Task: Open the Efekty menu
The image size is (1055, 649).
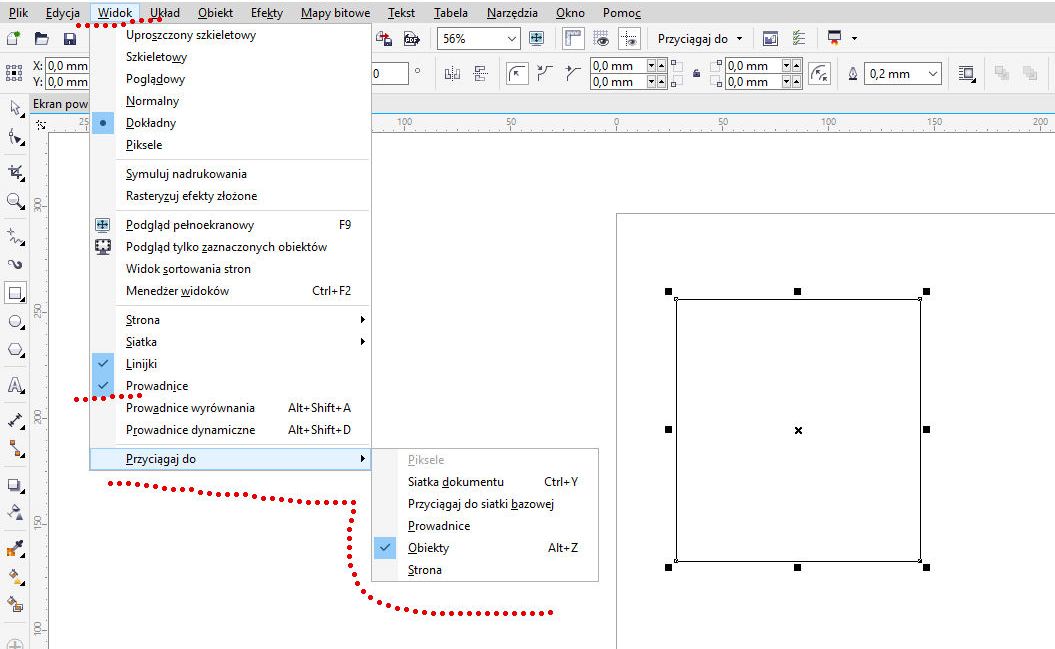Action: (x=266, y=13)
